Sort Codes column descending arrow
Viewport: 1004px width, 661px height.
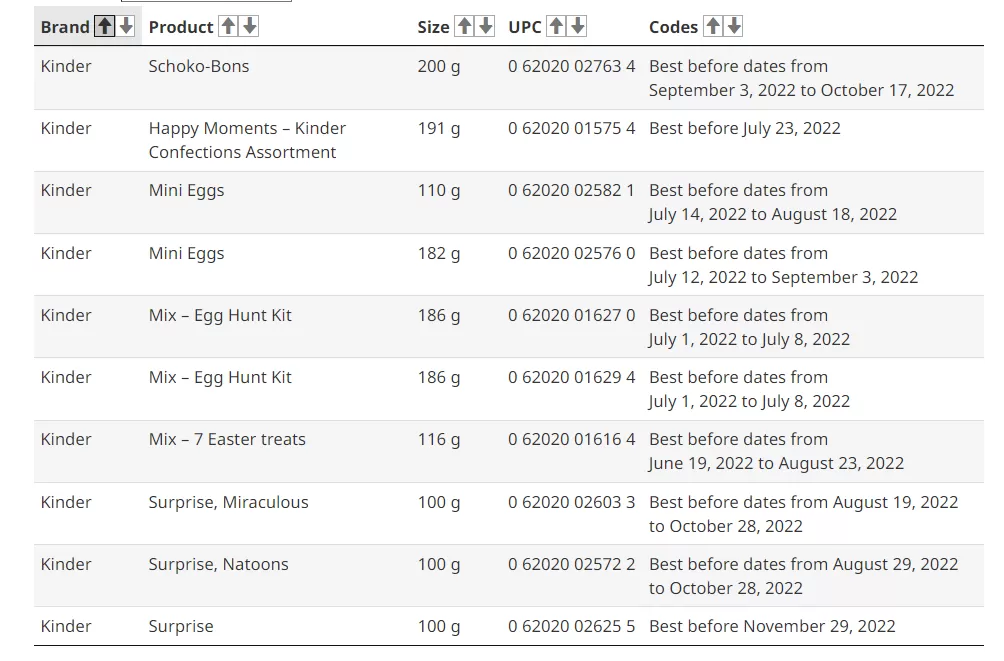tap(734, 26)
